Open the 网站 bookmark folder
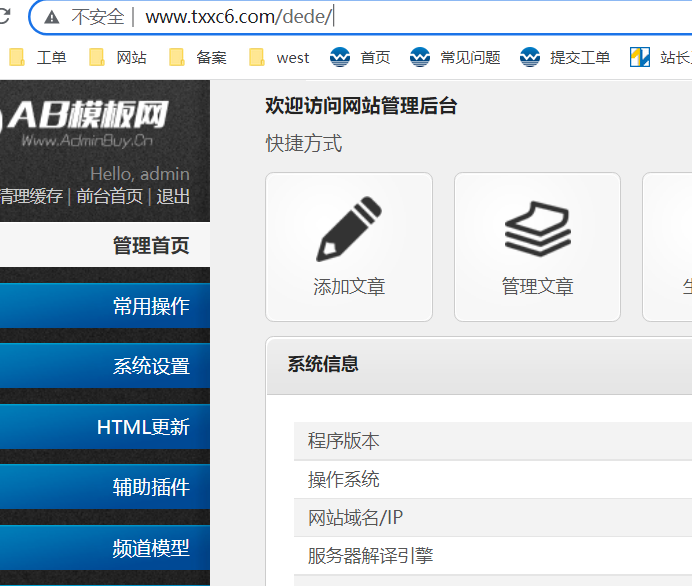 point(118,57)
